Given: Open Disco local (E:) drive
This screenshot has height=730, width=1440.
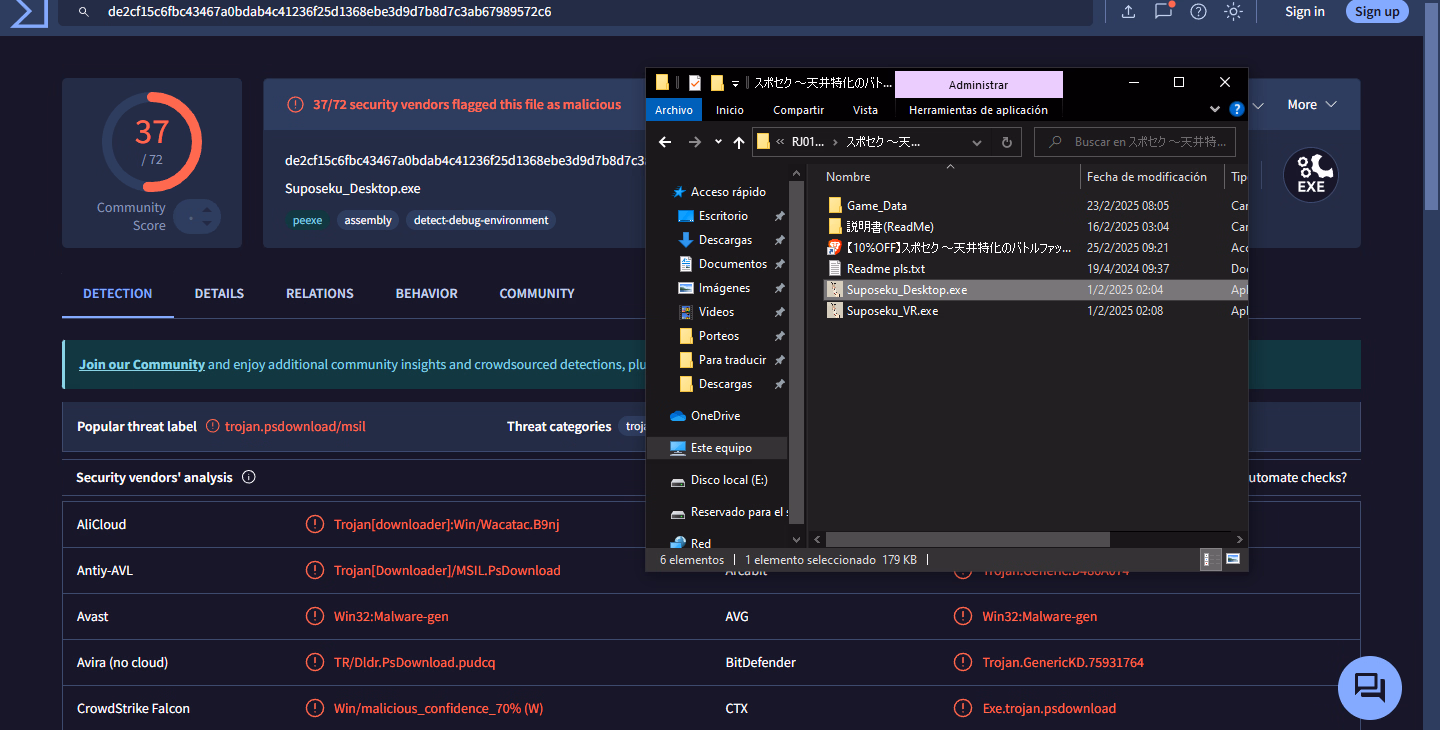Looking at the screenshot, I should [x=719, y=480].
